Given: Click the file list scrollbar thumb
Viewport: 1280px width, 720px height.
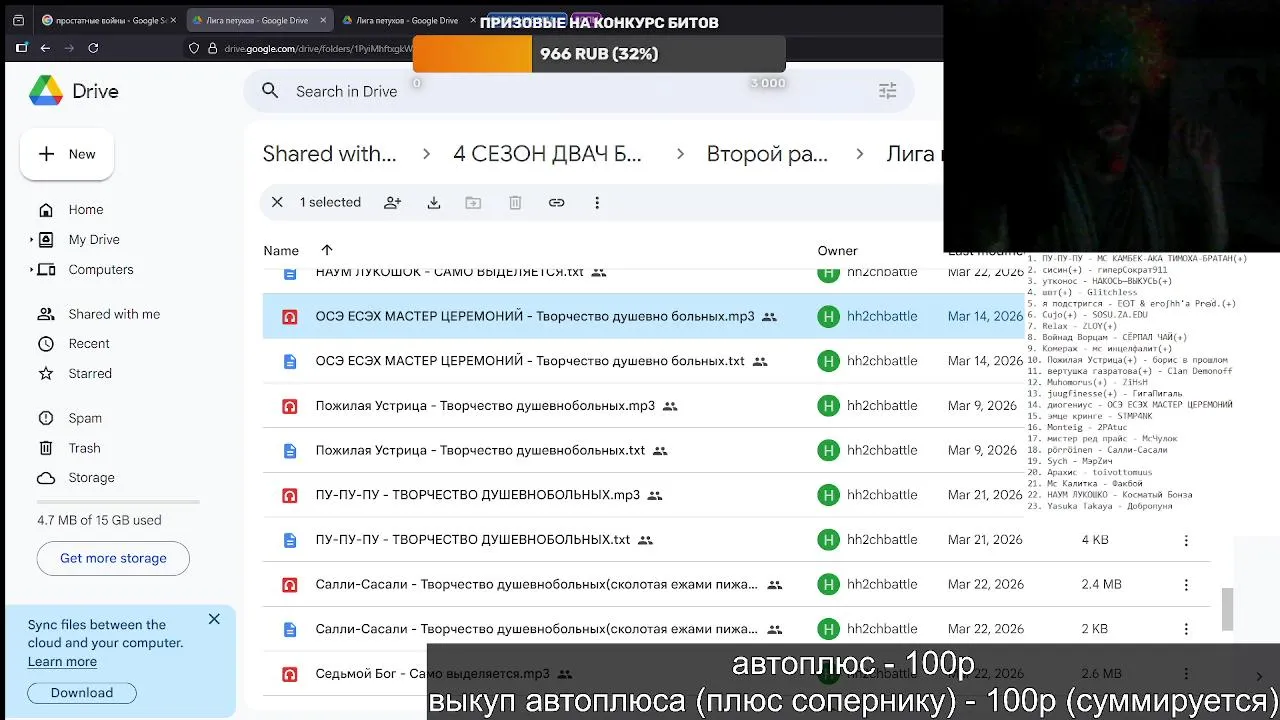Looking at the screenshot, I should [1228, 609].
